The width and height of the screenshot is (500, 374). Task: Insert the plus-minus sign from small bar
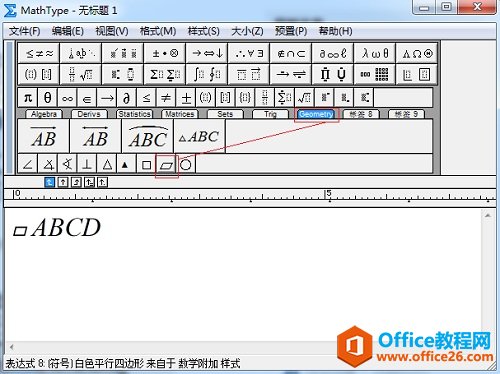pos(186,98)
